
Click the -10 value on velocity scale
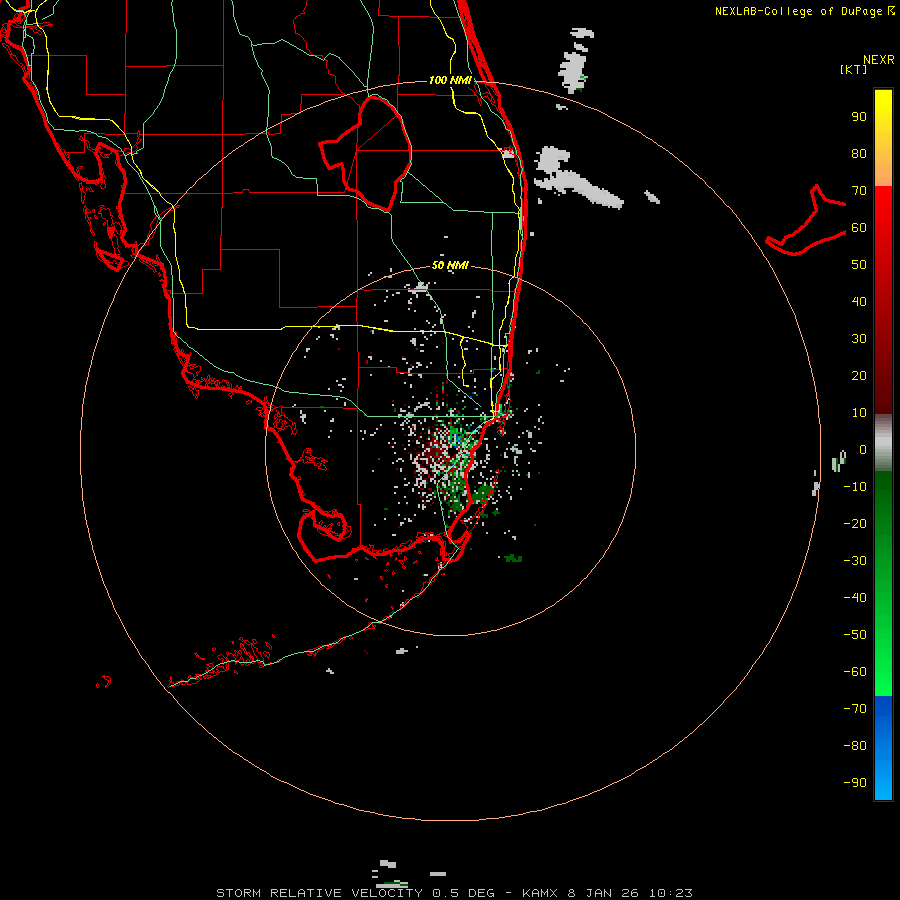point(855,487)
